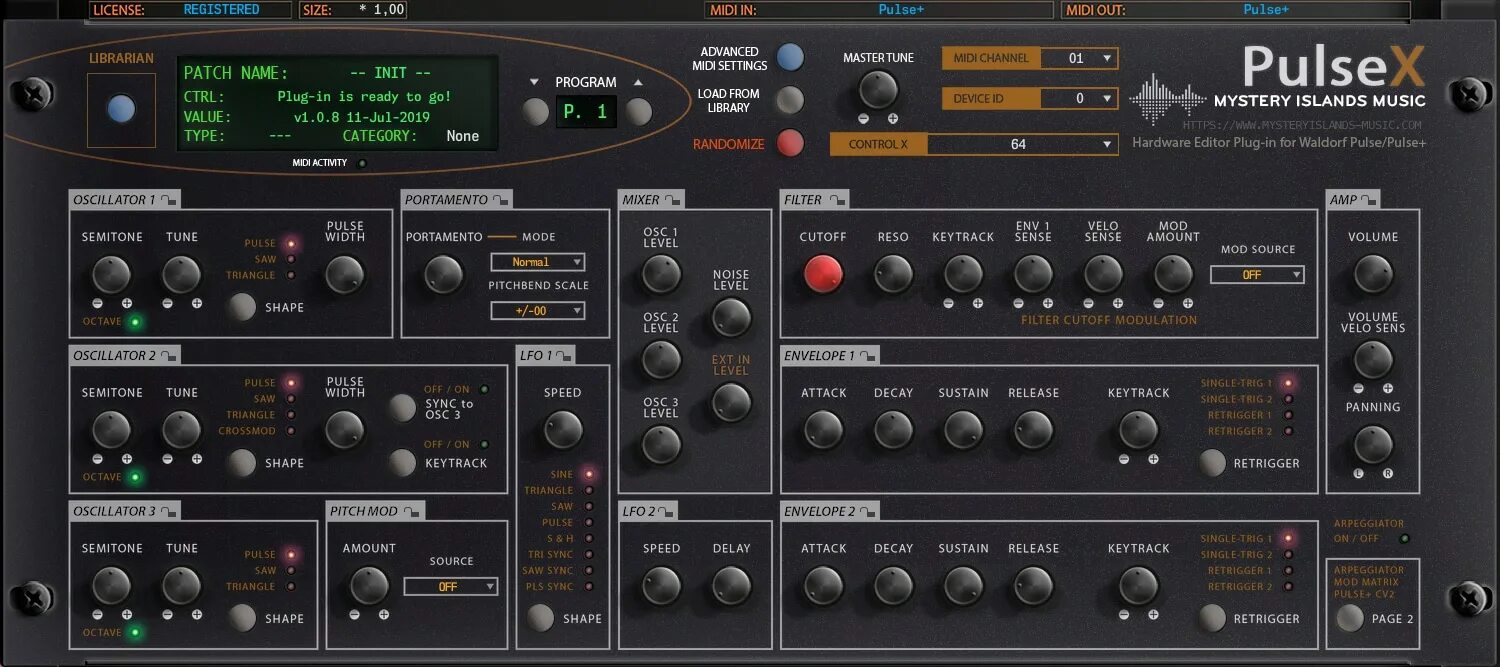Click the LFO 1 Shape button
The width and height of the screenshot is (1500, 667).
point(540,618)
